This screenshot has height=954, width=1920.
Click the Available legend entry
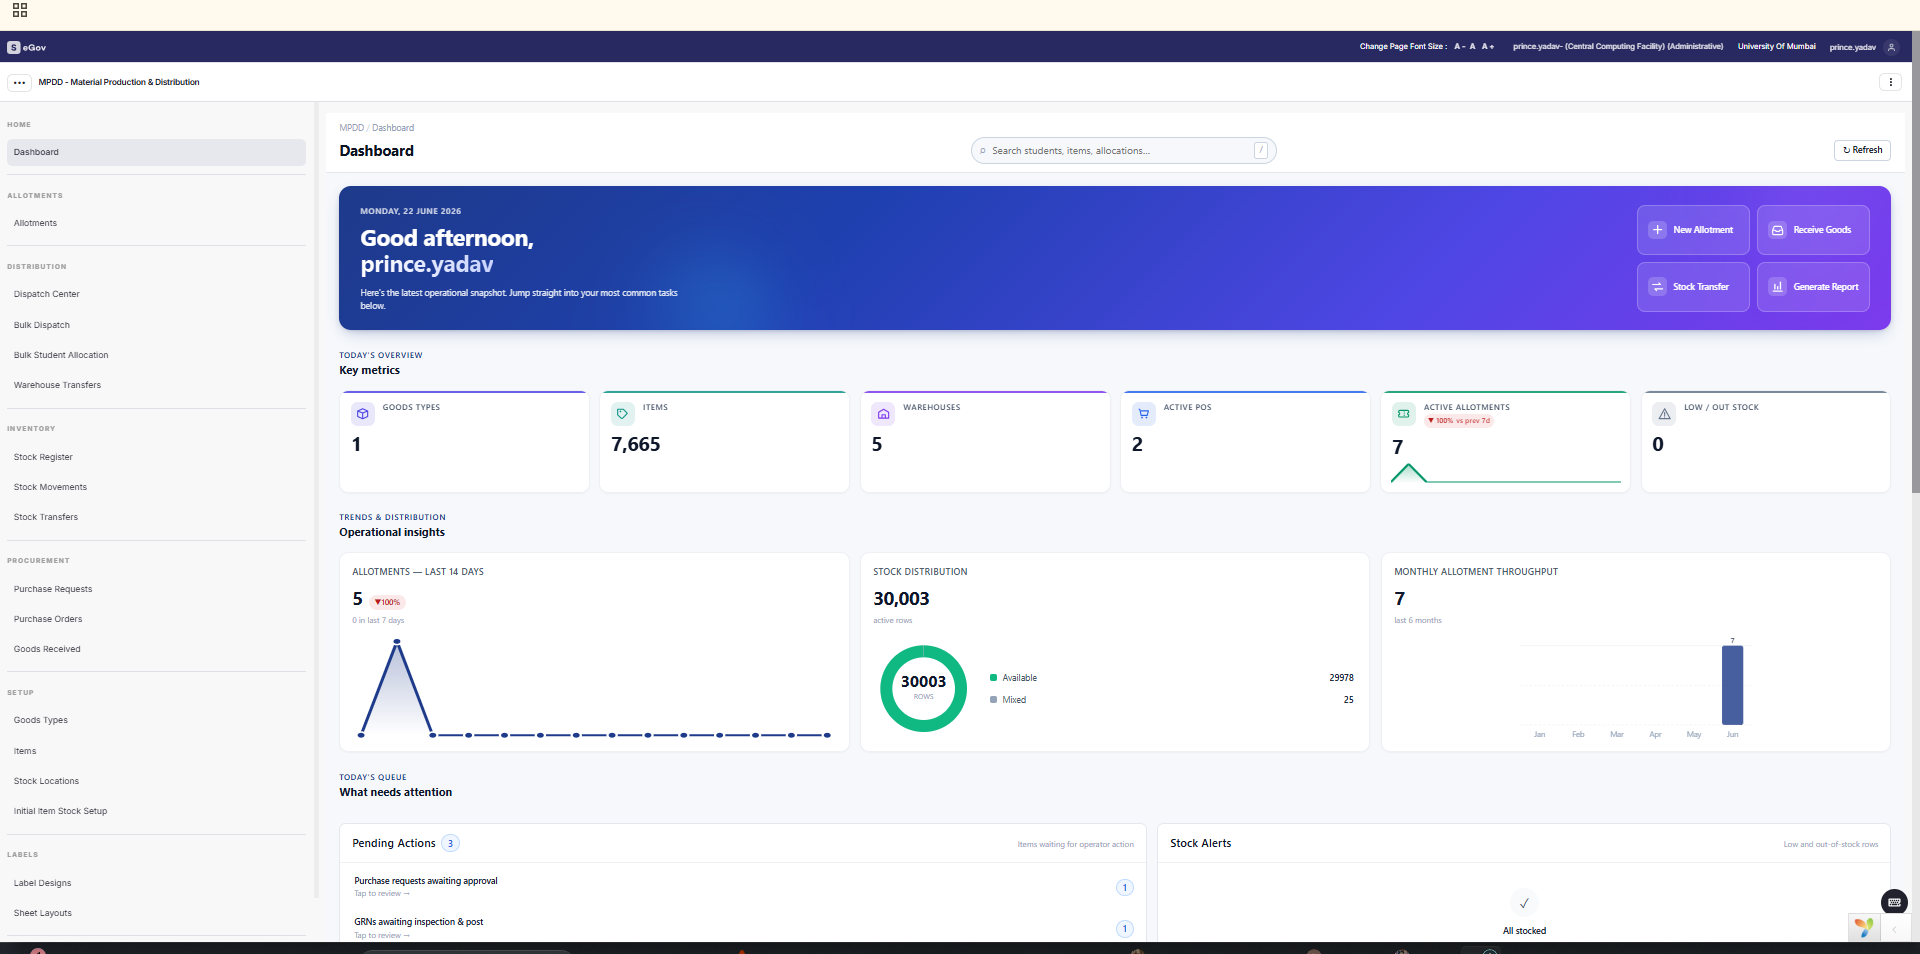coord(1013,678)
